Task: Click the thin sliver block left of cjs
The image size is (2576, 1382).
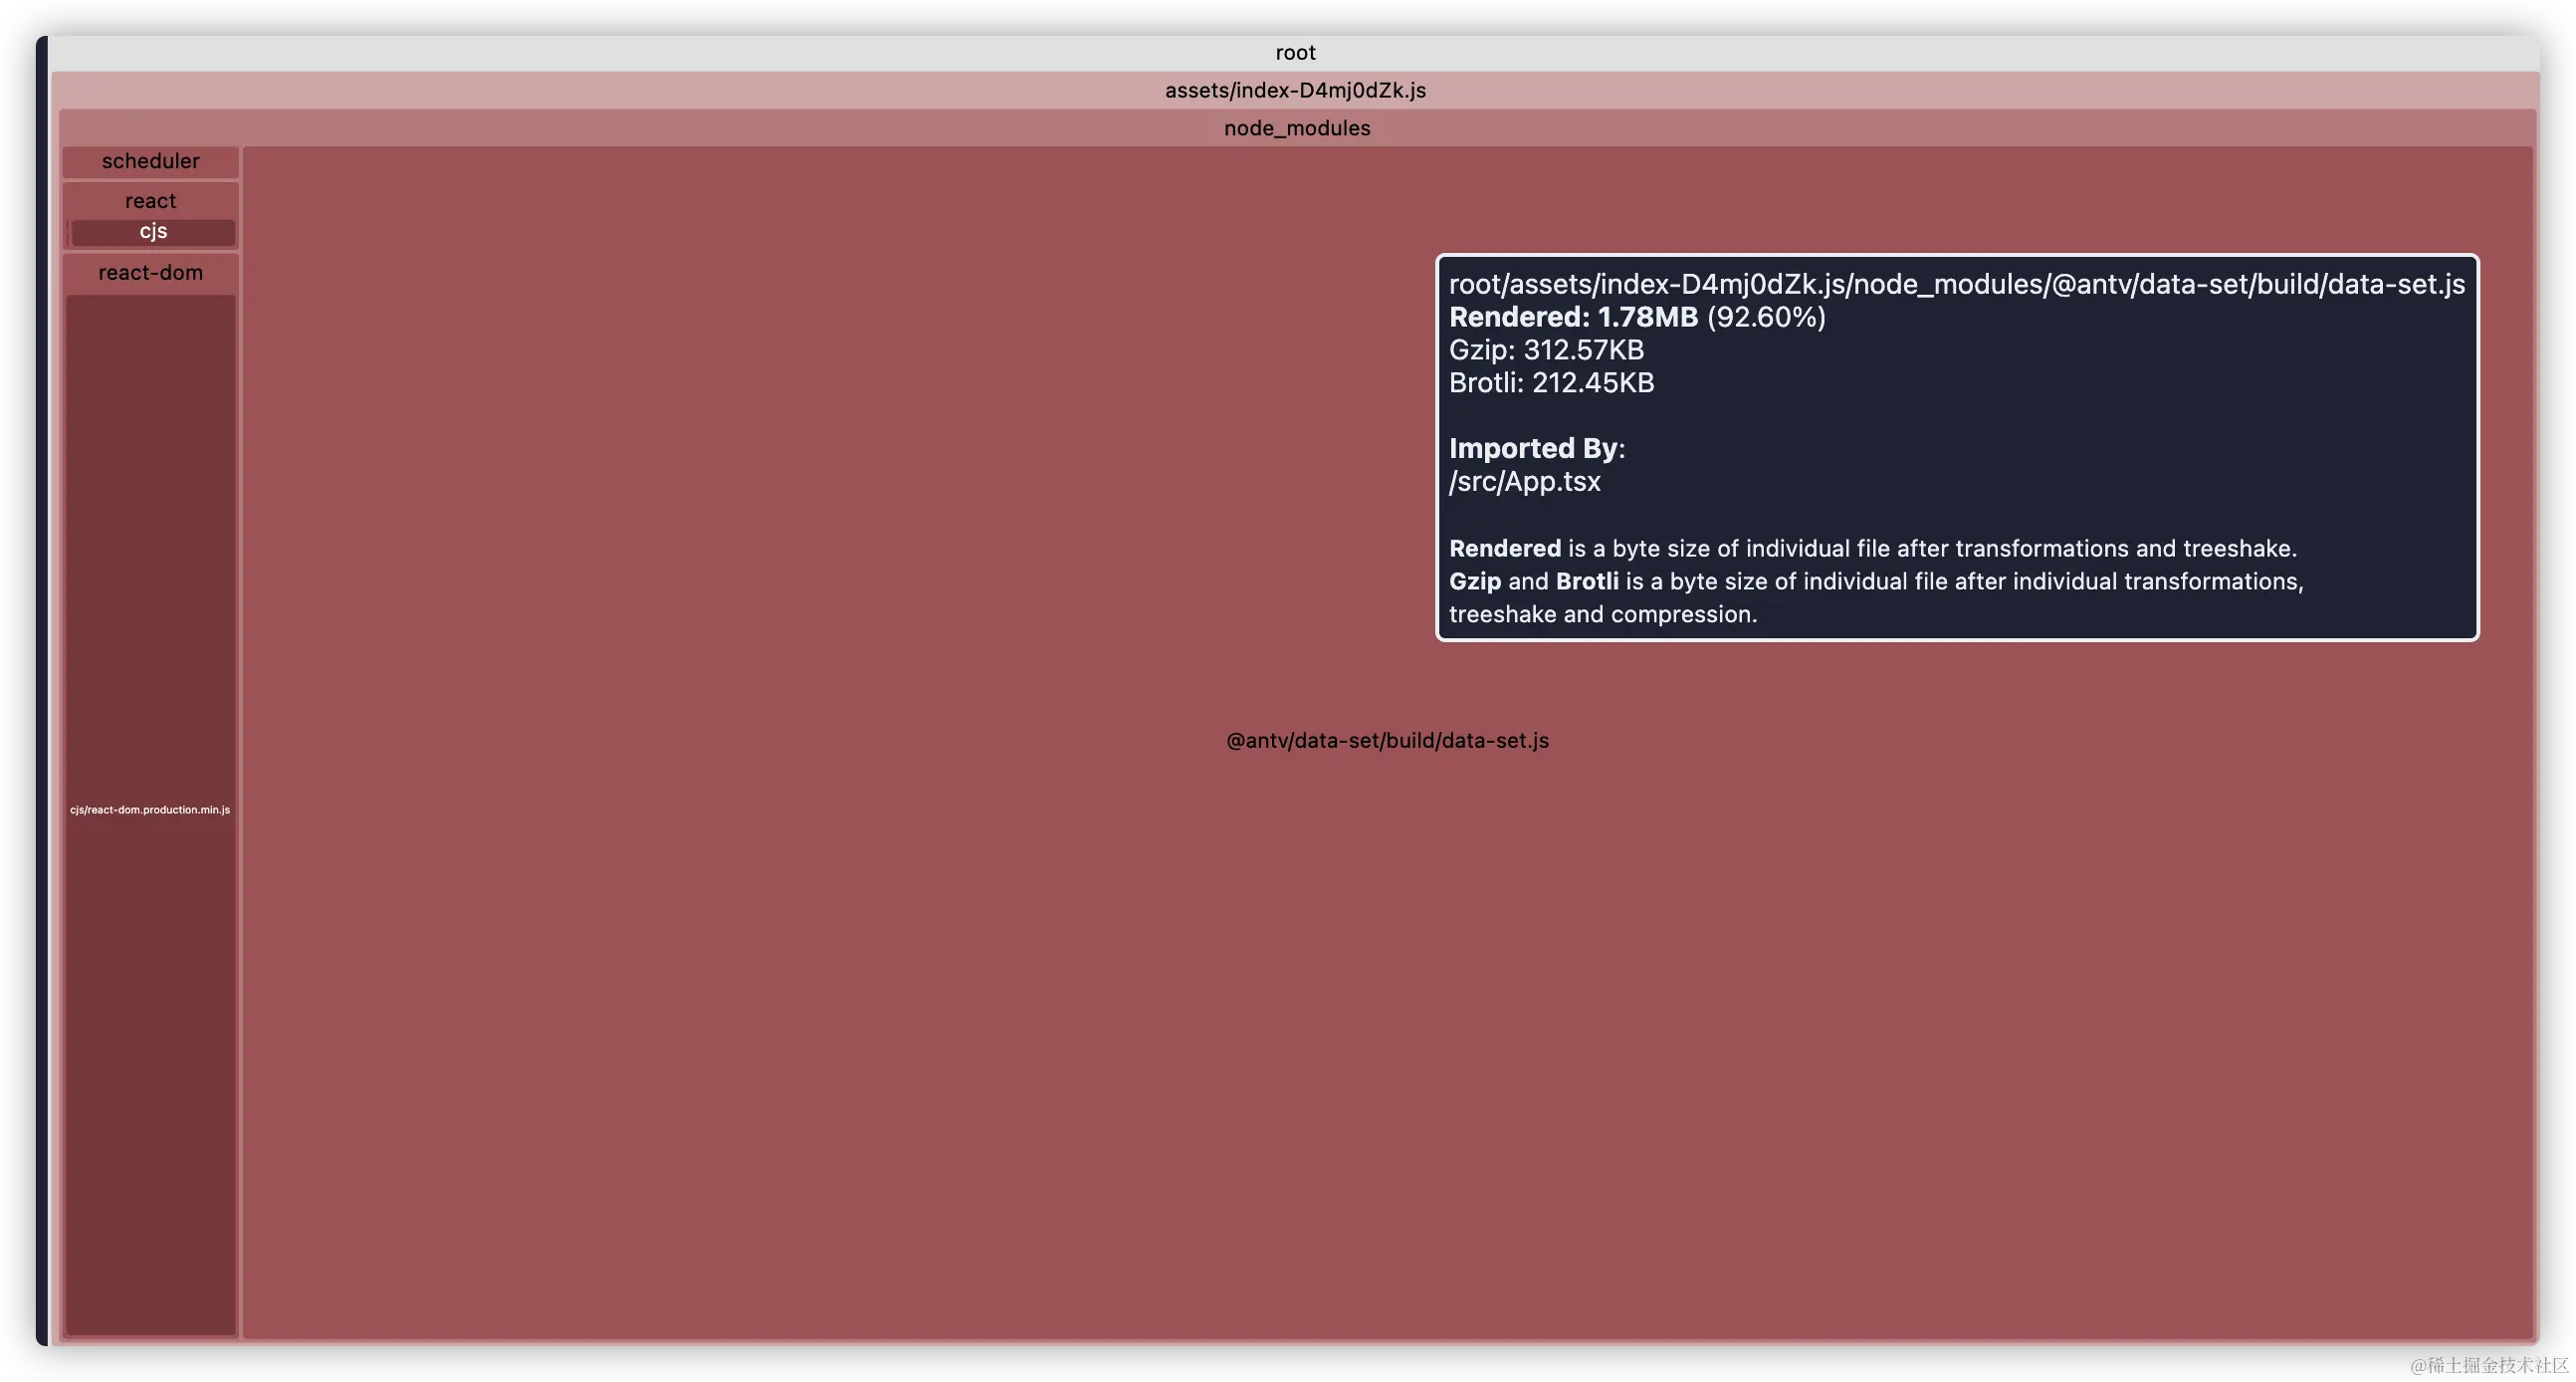Action: point(67,232)
